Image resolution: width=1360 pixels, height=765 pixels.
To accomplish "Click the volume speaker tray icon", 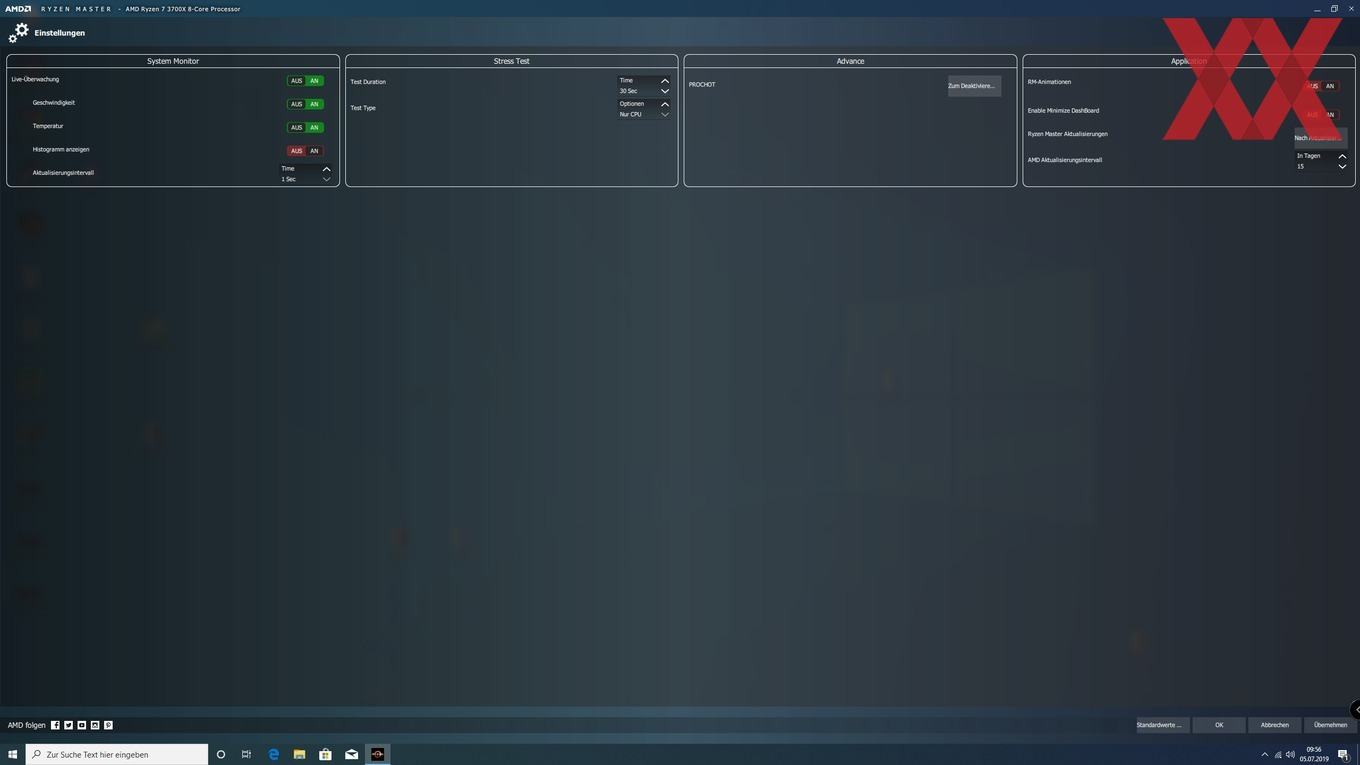I will [1290, 754].
